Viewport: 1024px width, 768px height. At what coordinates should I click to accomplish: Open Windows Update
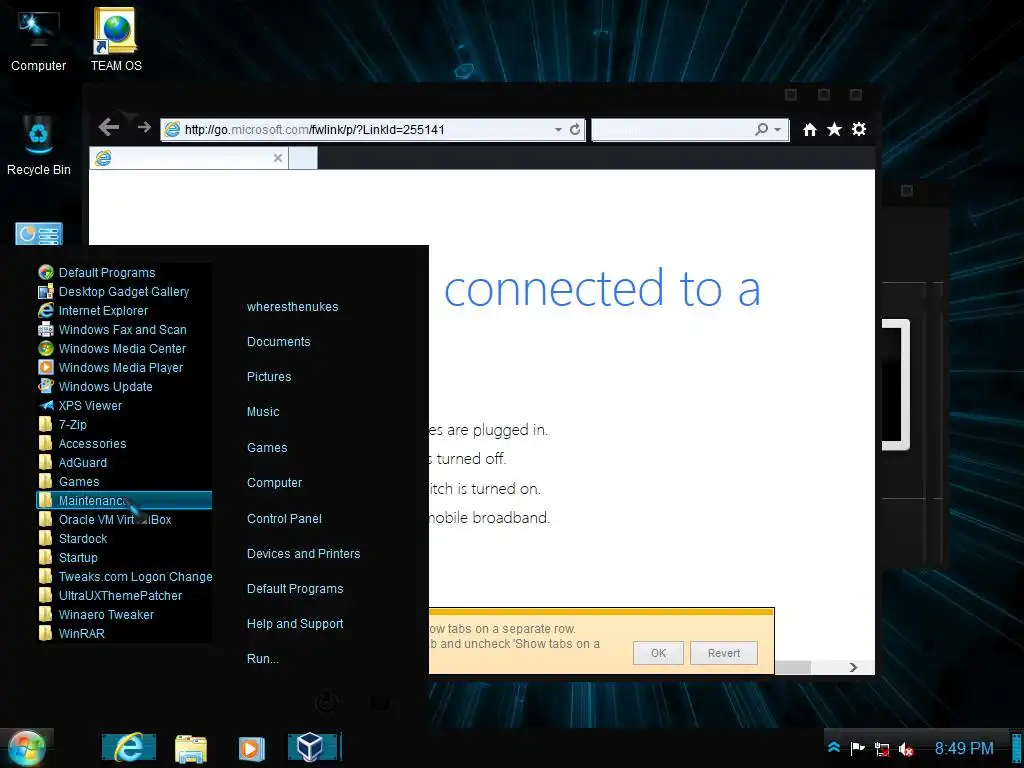[124, 386]
